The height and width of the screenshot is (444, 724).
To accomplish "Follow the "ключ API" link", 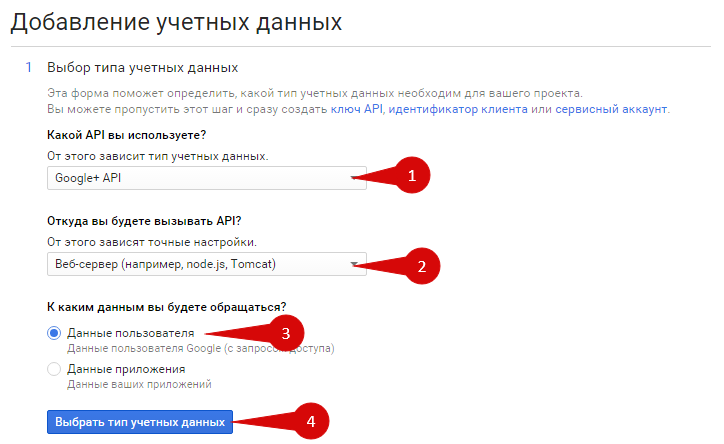I will pyautogui.click(x=357, y=109).
